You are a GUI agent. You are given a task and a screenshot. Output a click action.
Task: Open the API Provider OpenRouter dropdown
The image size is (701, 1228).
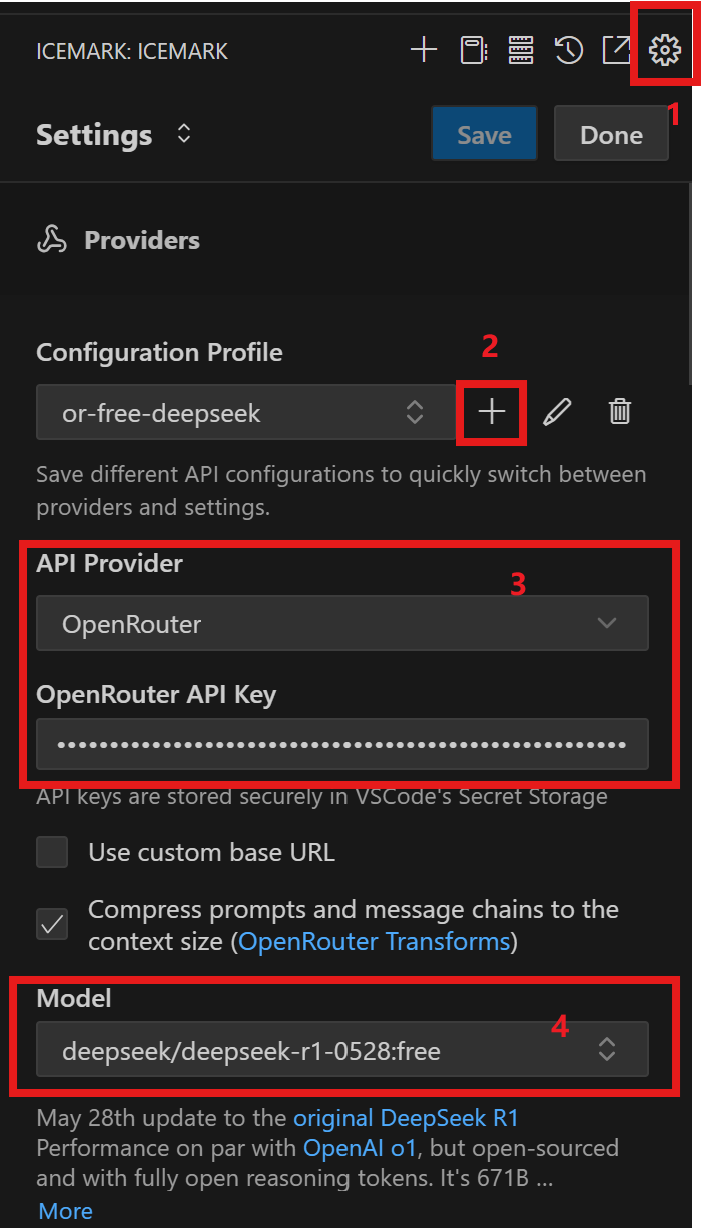point(342,624)
